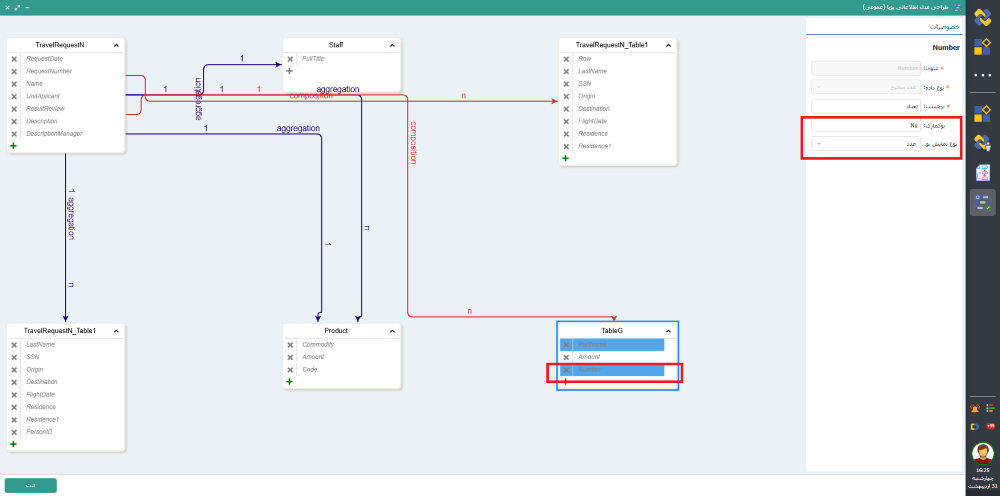Open the notifications bell icon in sidebar
This screenshot has height=496, width=1000.
tap(975, 408)
